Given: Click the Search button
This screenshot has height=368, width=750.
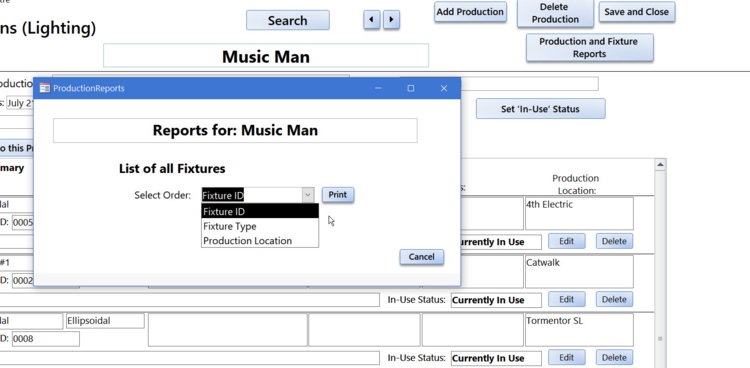Looking at the screenshot, I should click(x=287, y=21).
